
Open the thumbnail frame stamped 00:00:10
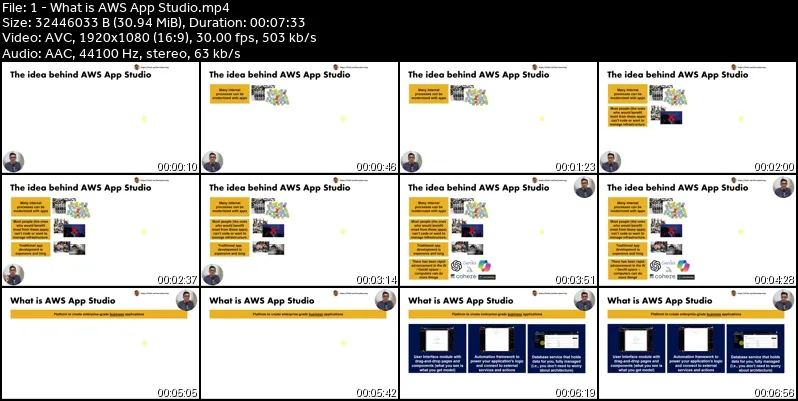point(100,118)
